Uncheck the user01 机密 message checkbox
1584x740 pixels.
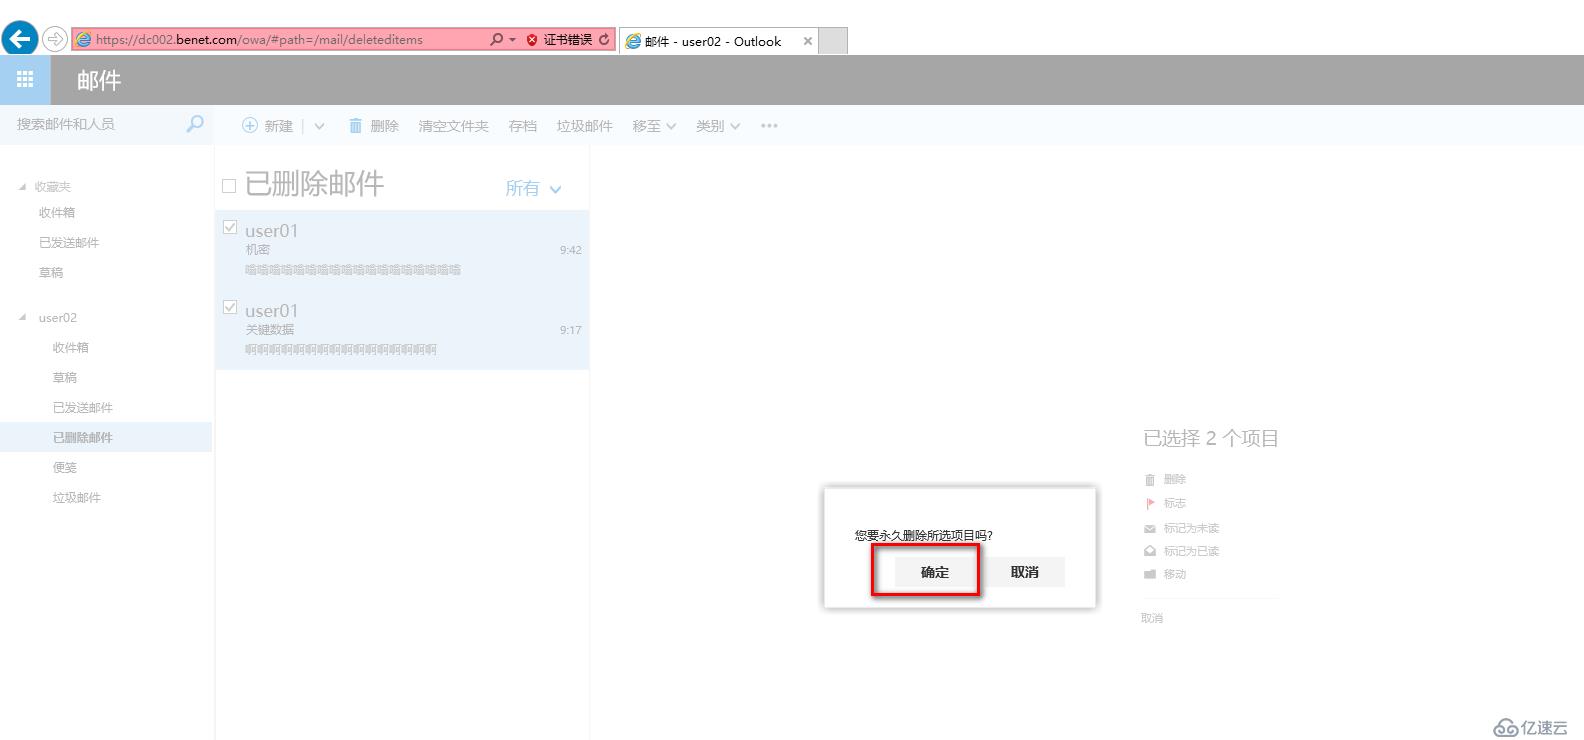point(230,228)
